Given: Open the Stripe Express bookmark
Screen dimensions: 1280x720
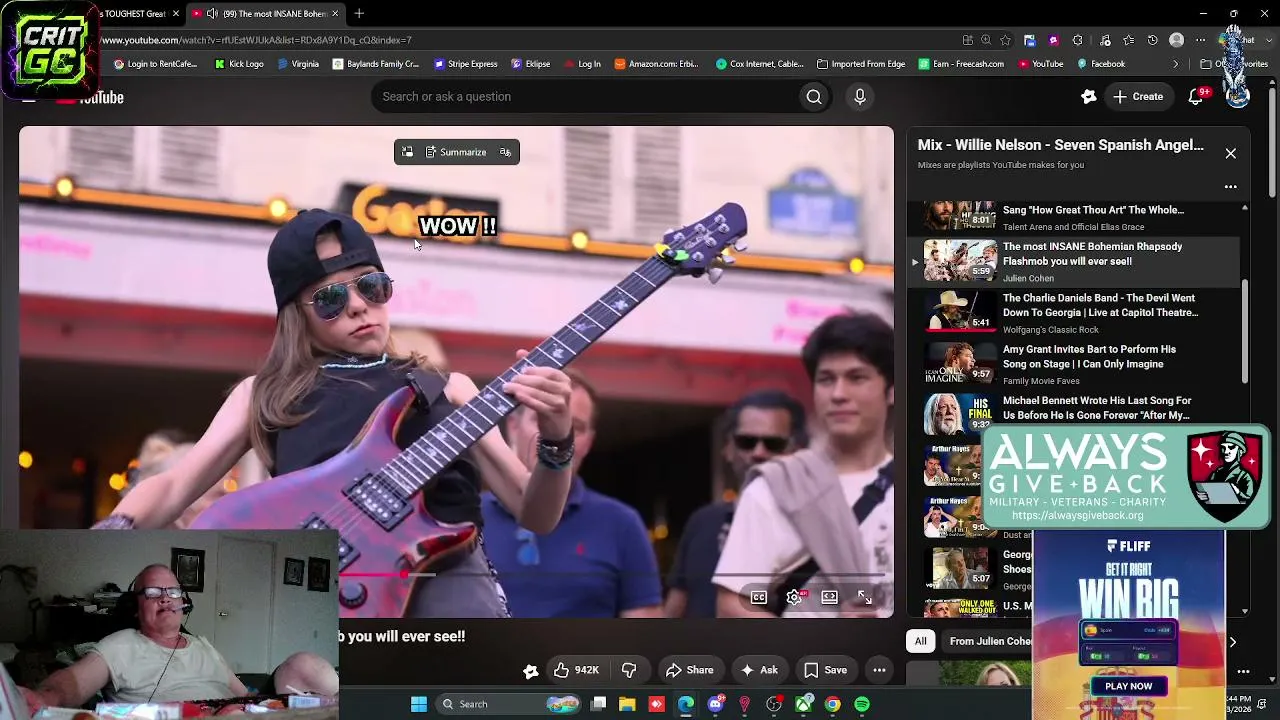Looking at the screenshot, I should [465, 64].
